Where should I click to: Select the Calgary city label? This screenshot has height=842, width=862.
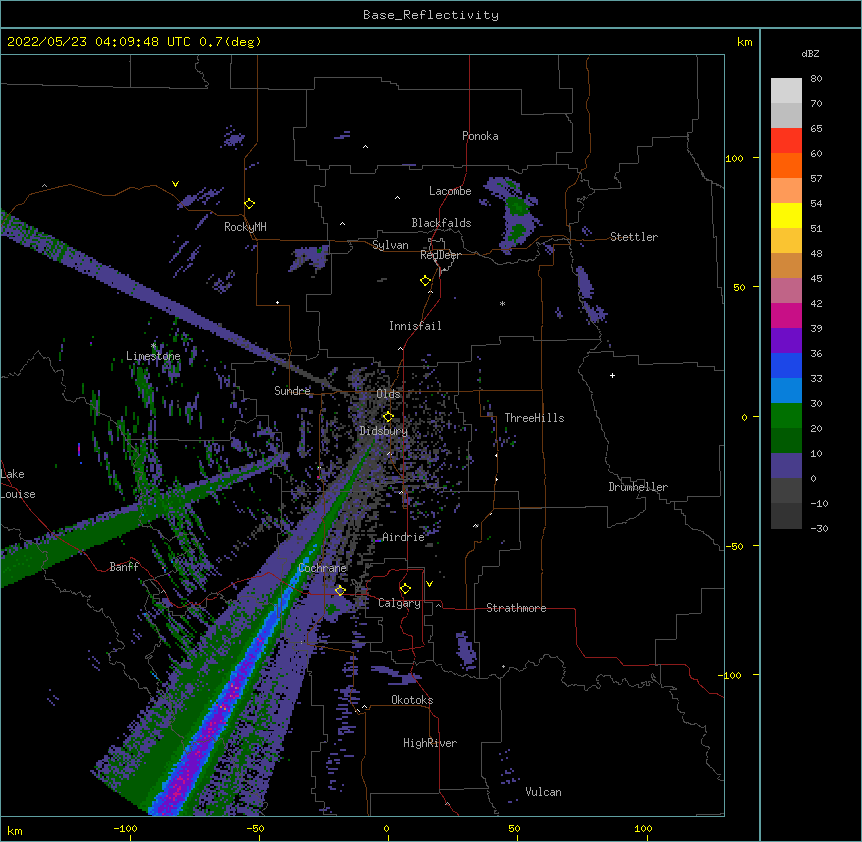point(399,603)
